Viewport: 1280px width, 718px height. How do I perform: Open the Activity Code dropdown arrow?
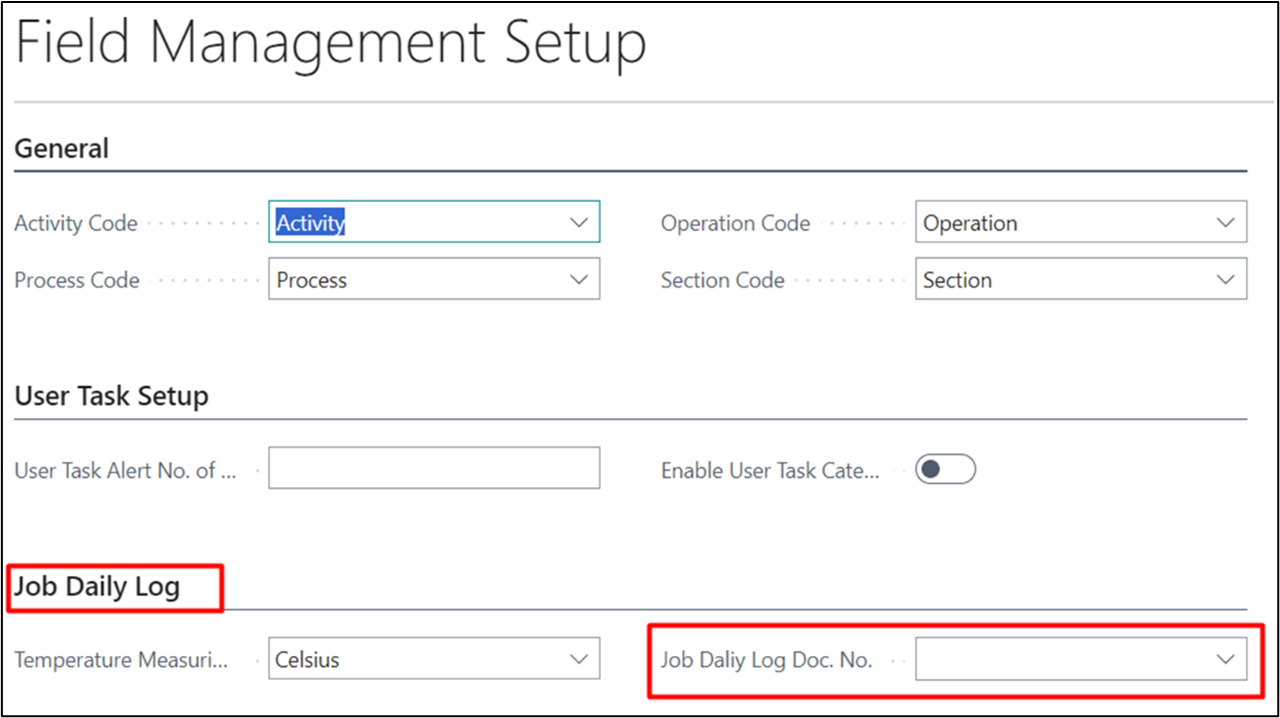(578, 223)
